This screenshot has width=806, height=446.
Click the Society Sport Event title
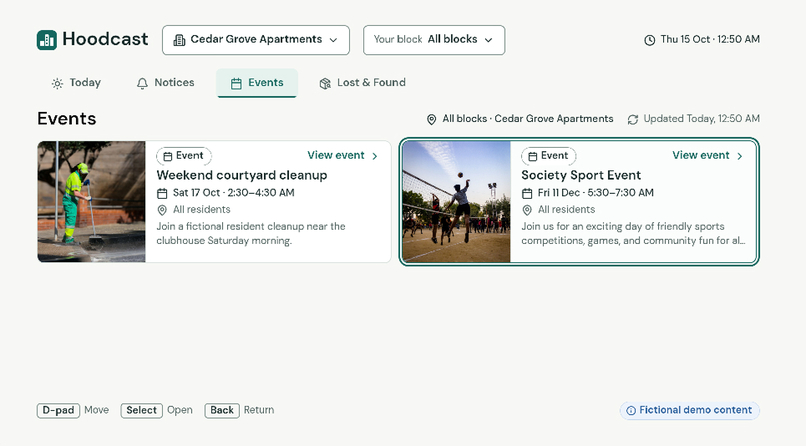(581, 175)
